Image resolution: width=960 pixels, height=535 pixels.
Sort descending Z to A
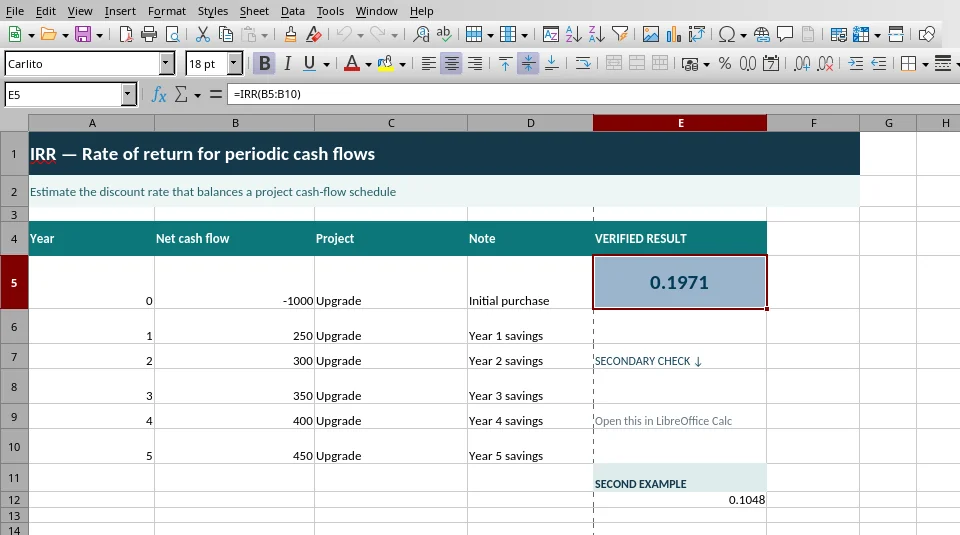click(x=596, y=34)
